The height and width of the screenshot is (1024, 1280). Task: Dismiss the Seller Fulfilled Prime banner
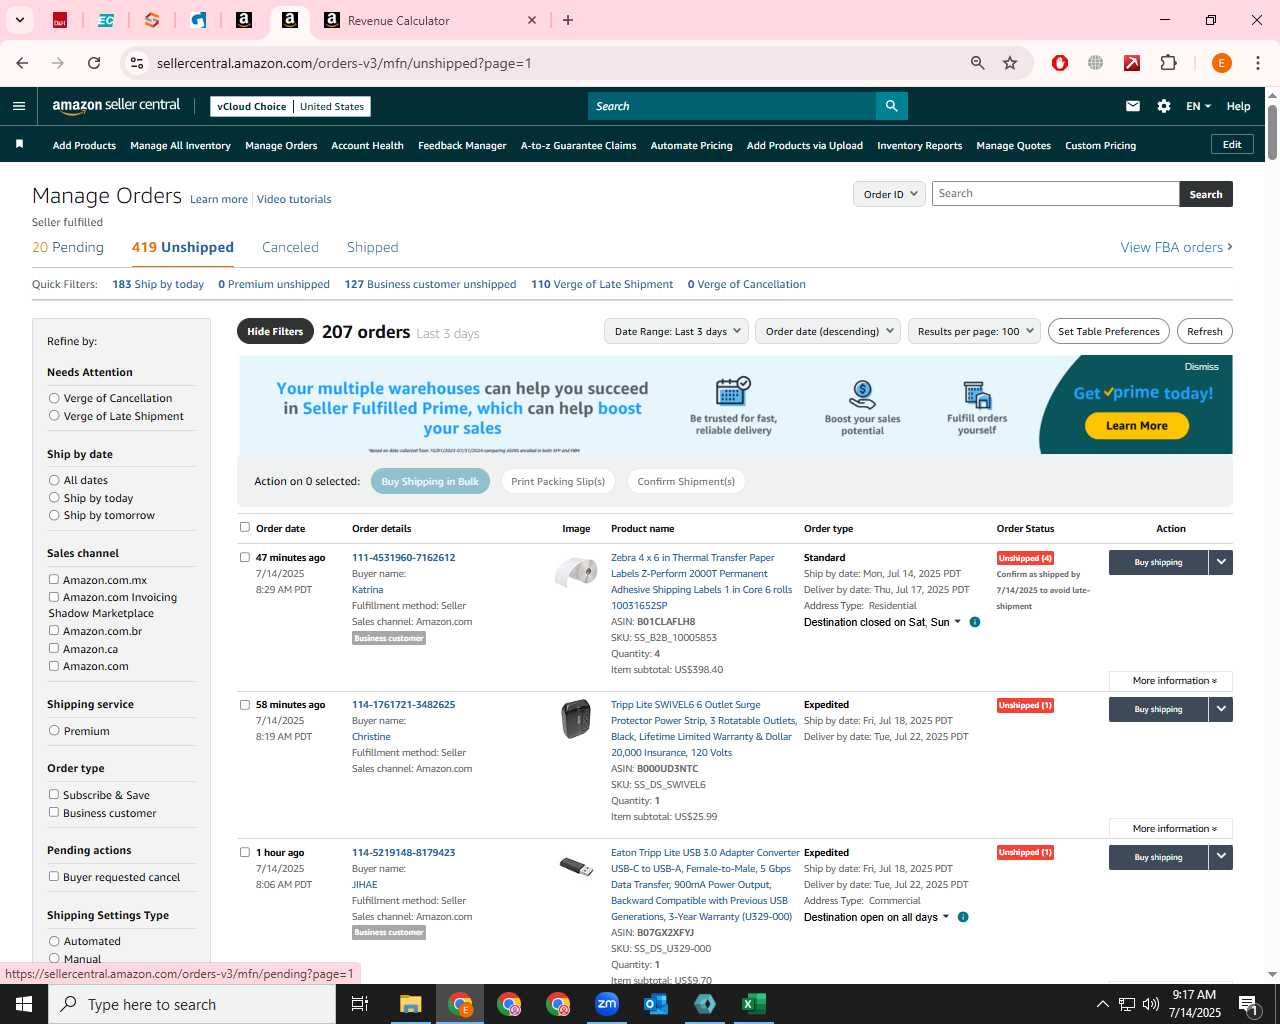(1201, 367)
